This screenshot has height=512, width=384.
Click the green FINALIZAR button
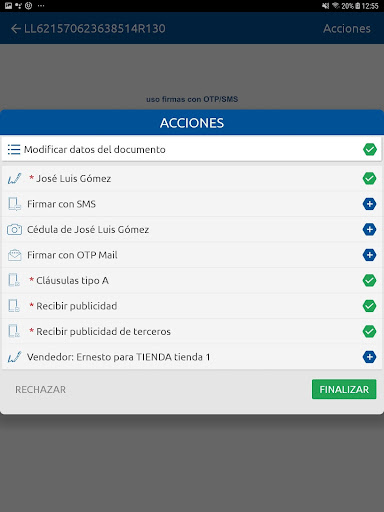point(344,389)
